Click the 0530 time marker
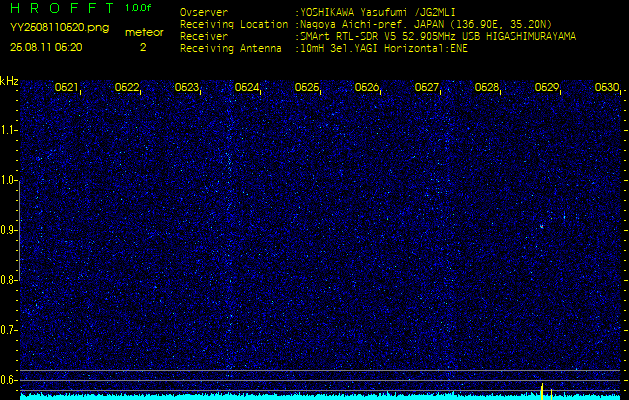 pos(607,87)
